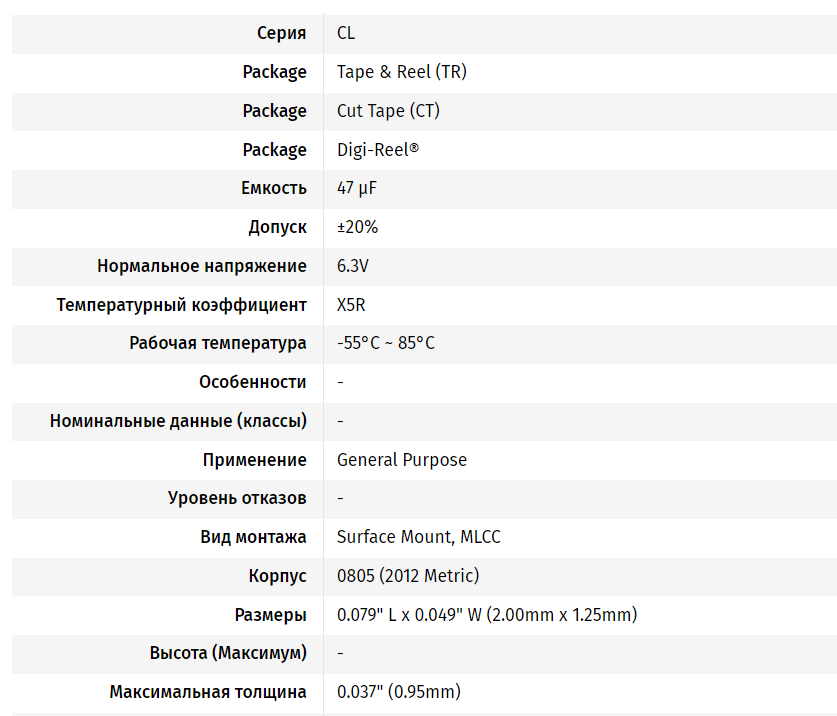Click the "Уровень отказов" label
The image size is (837, 716).
(237, 498)
